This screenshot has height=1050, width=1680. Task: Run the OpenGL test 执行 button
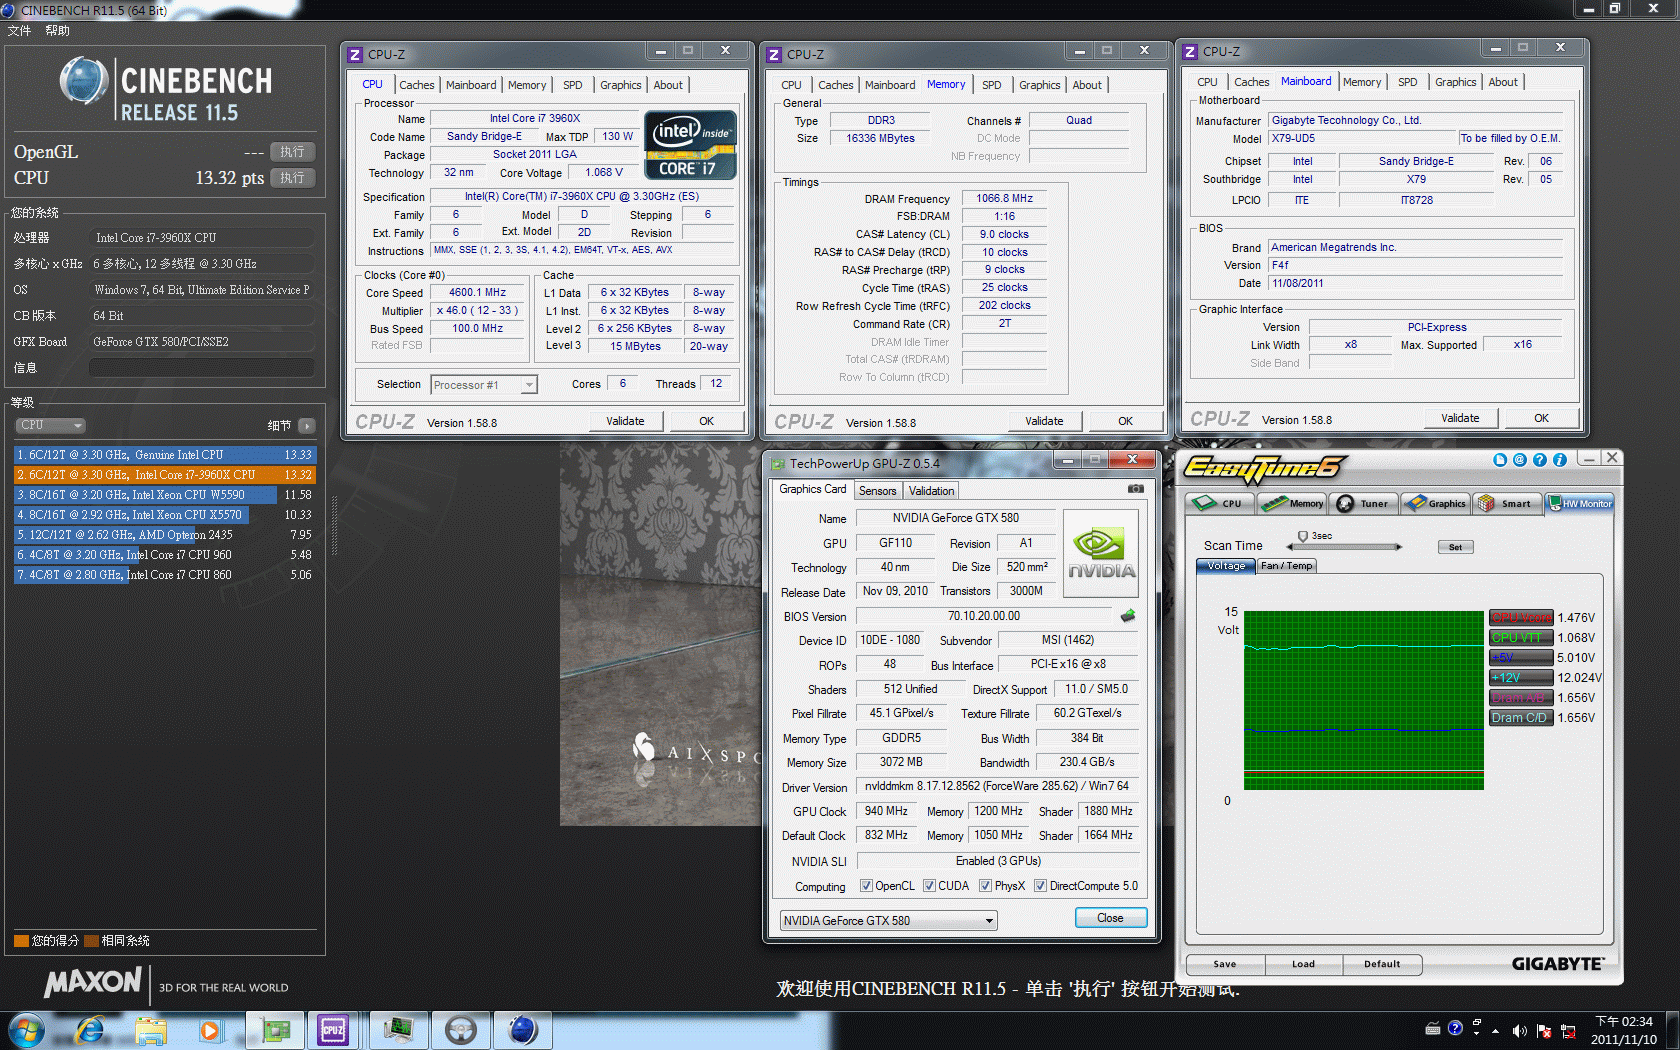[x=292, y=152]
